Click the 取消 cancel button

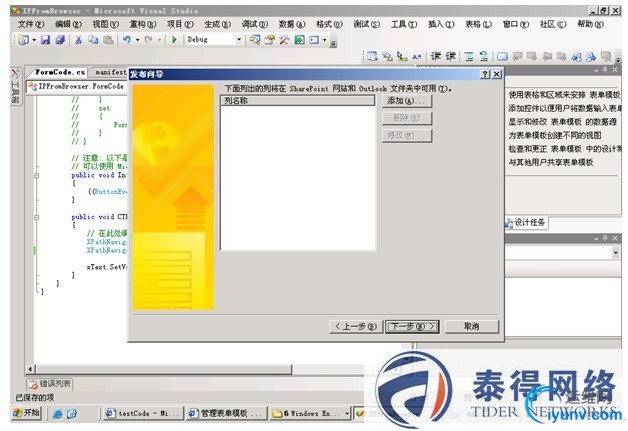click(472, 326)
